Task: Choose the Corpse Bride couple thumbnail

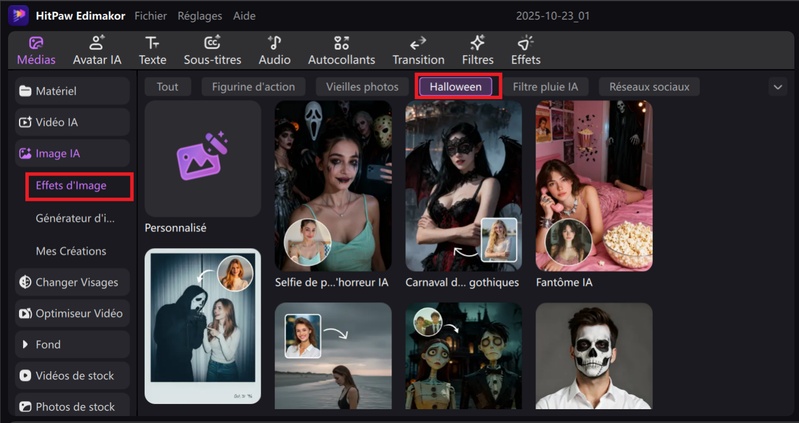Action: click(x=463, y=356)
